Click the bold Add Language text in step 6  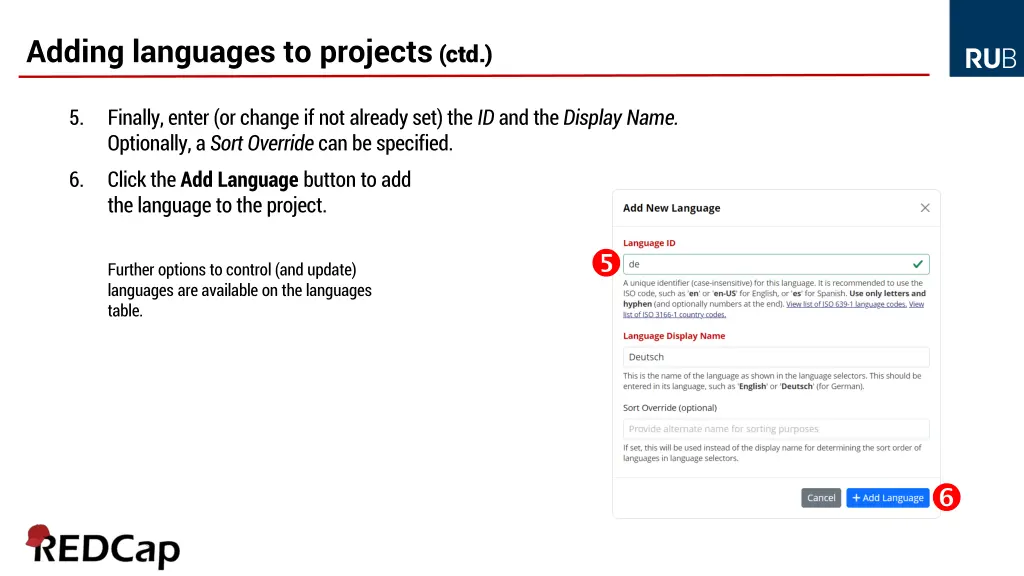click(239, 180)
